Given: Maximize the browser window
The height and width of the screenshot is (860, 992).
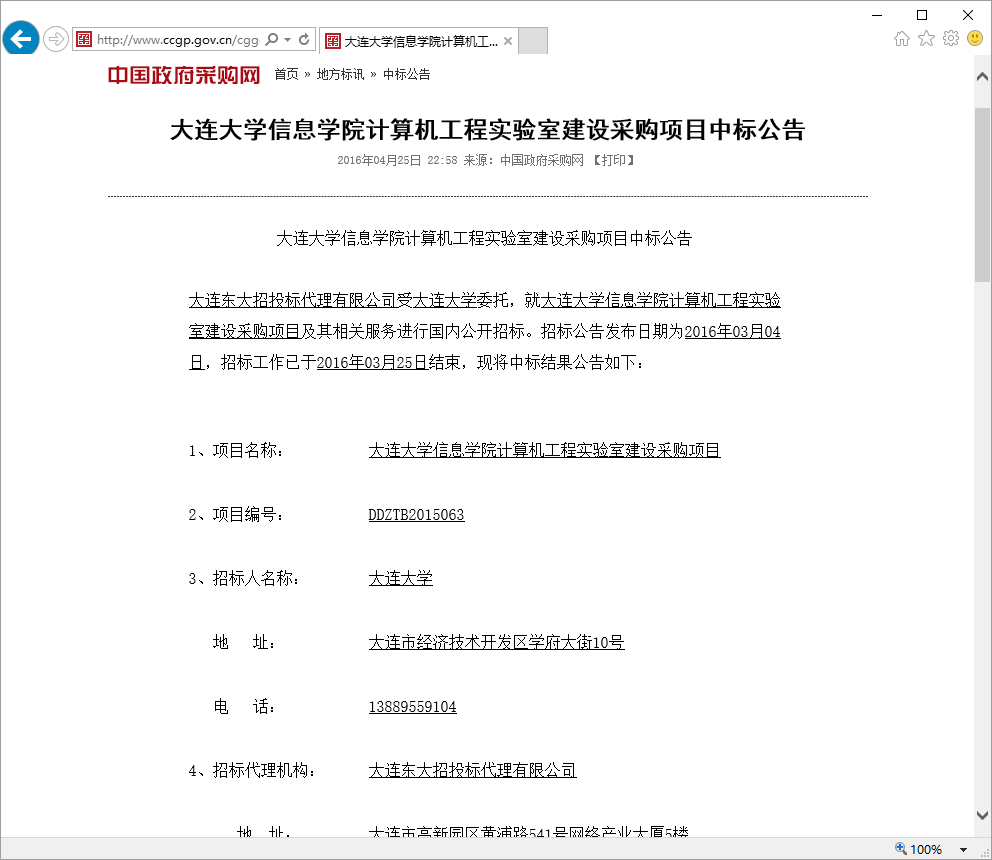Looking at the screenshot, I should point(922,15).
